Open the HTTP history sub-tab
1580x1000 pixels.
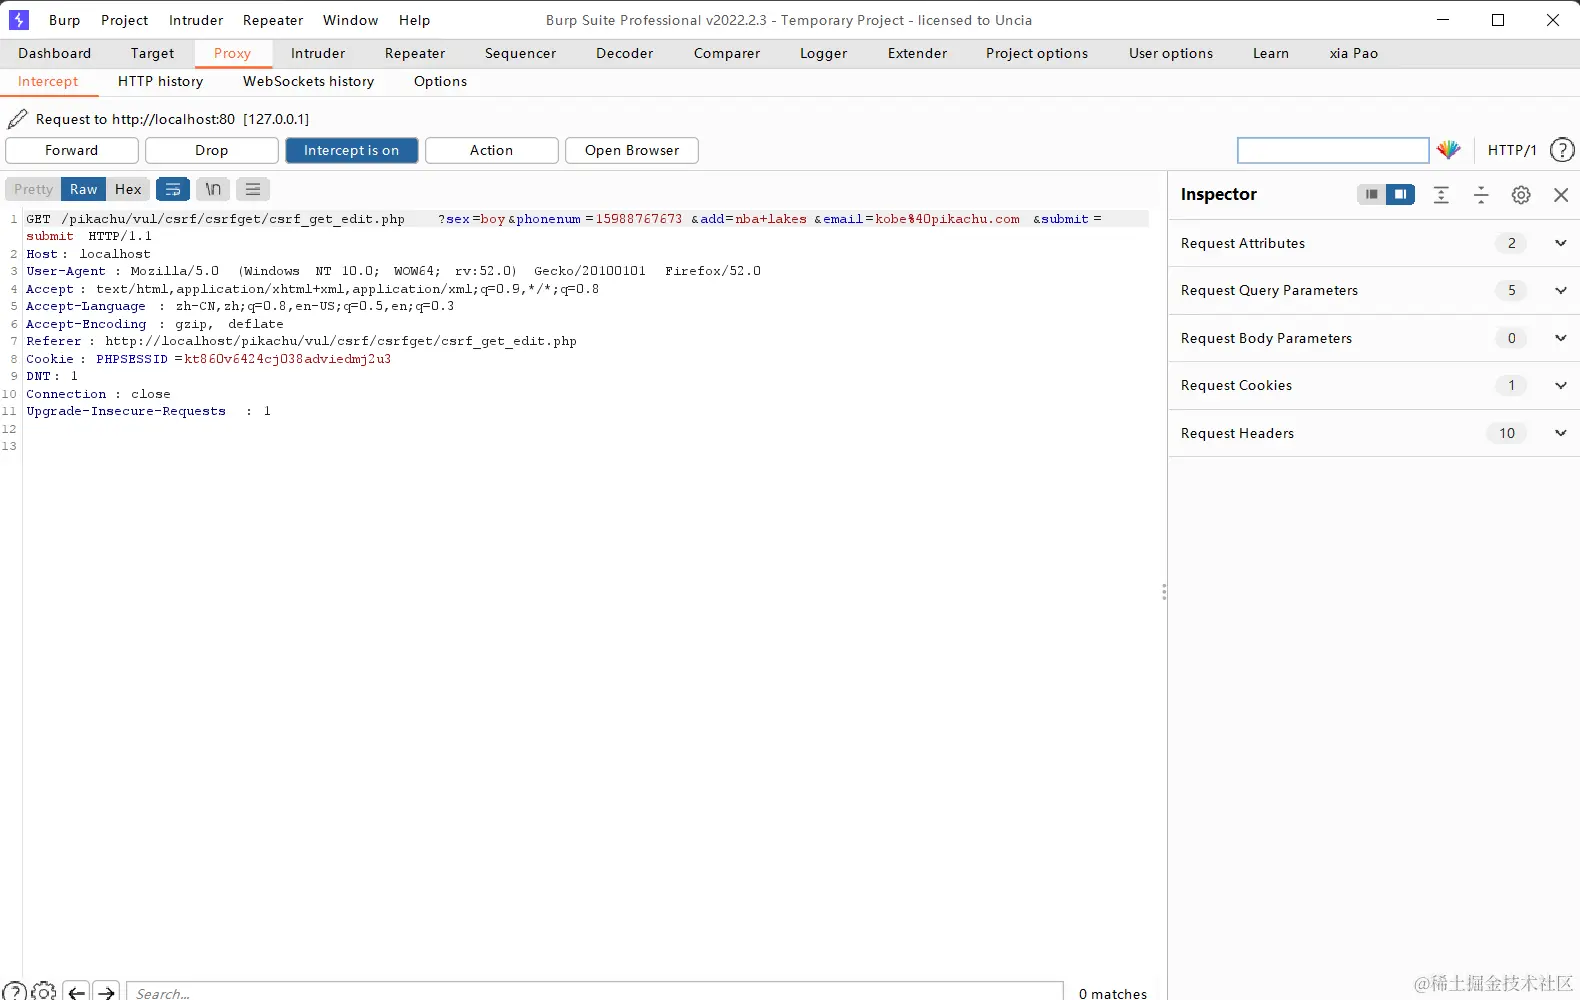160,81
